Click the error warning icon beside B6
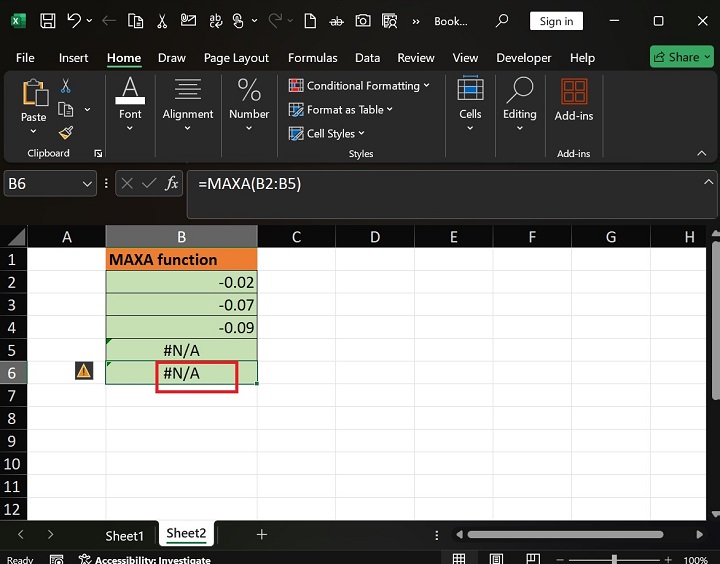 pyautogui.click(x=84, y=371)
